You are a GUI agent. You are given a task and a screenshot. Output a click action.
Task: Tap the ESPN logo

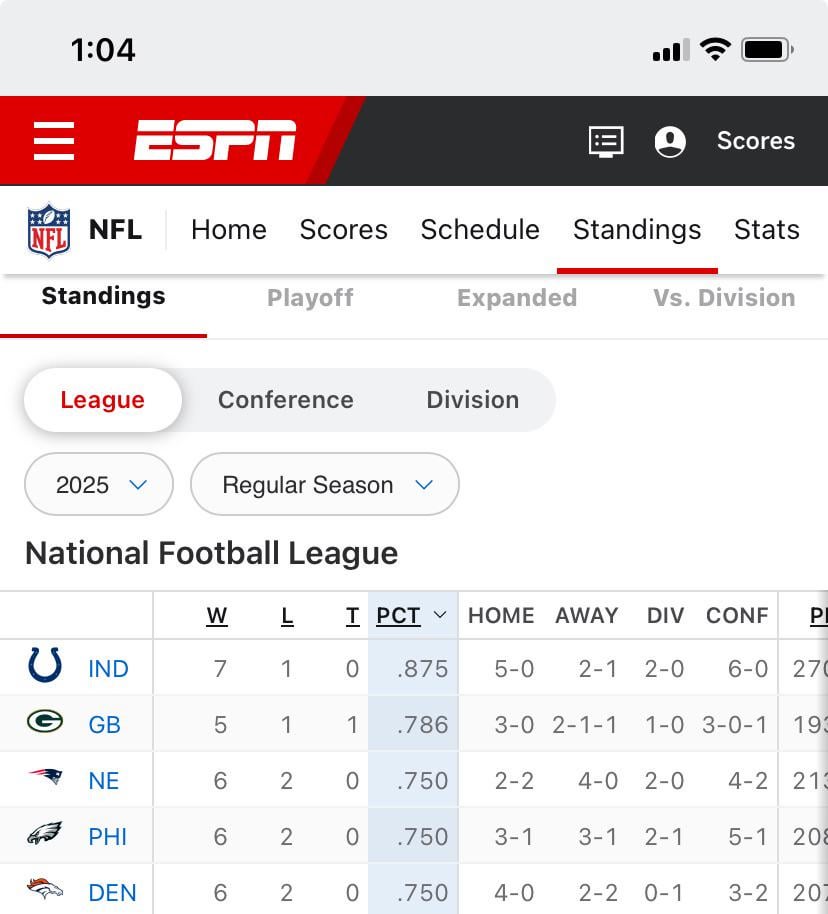coord(215,141)
